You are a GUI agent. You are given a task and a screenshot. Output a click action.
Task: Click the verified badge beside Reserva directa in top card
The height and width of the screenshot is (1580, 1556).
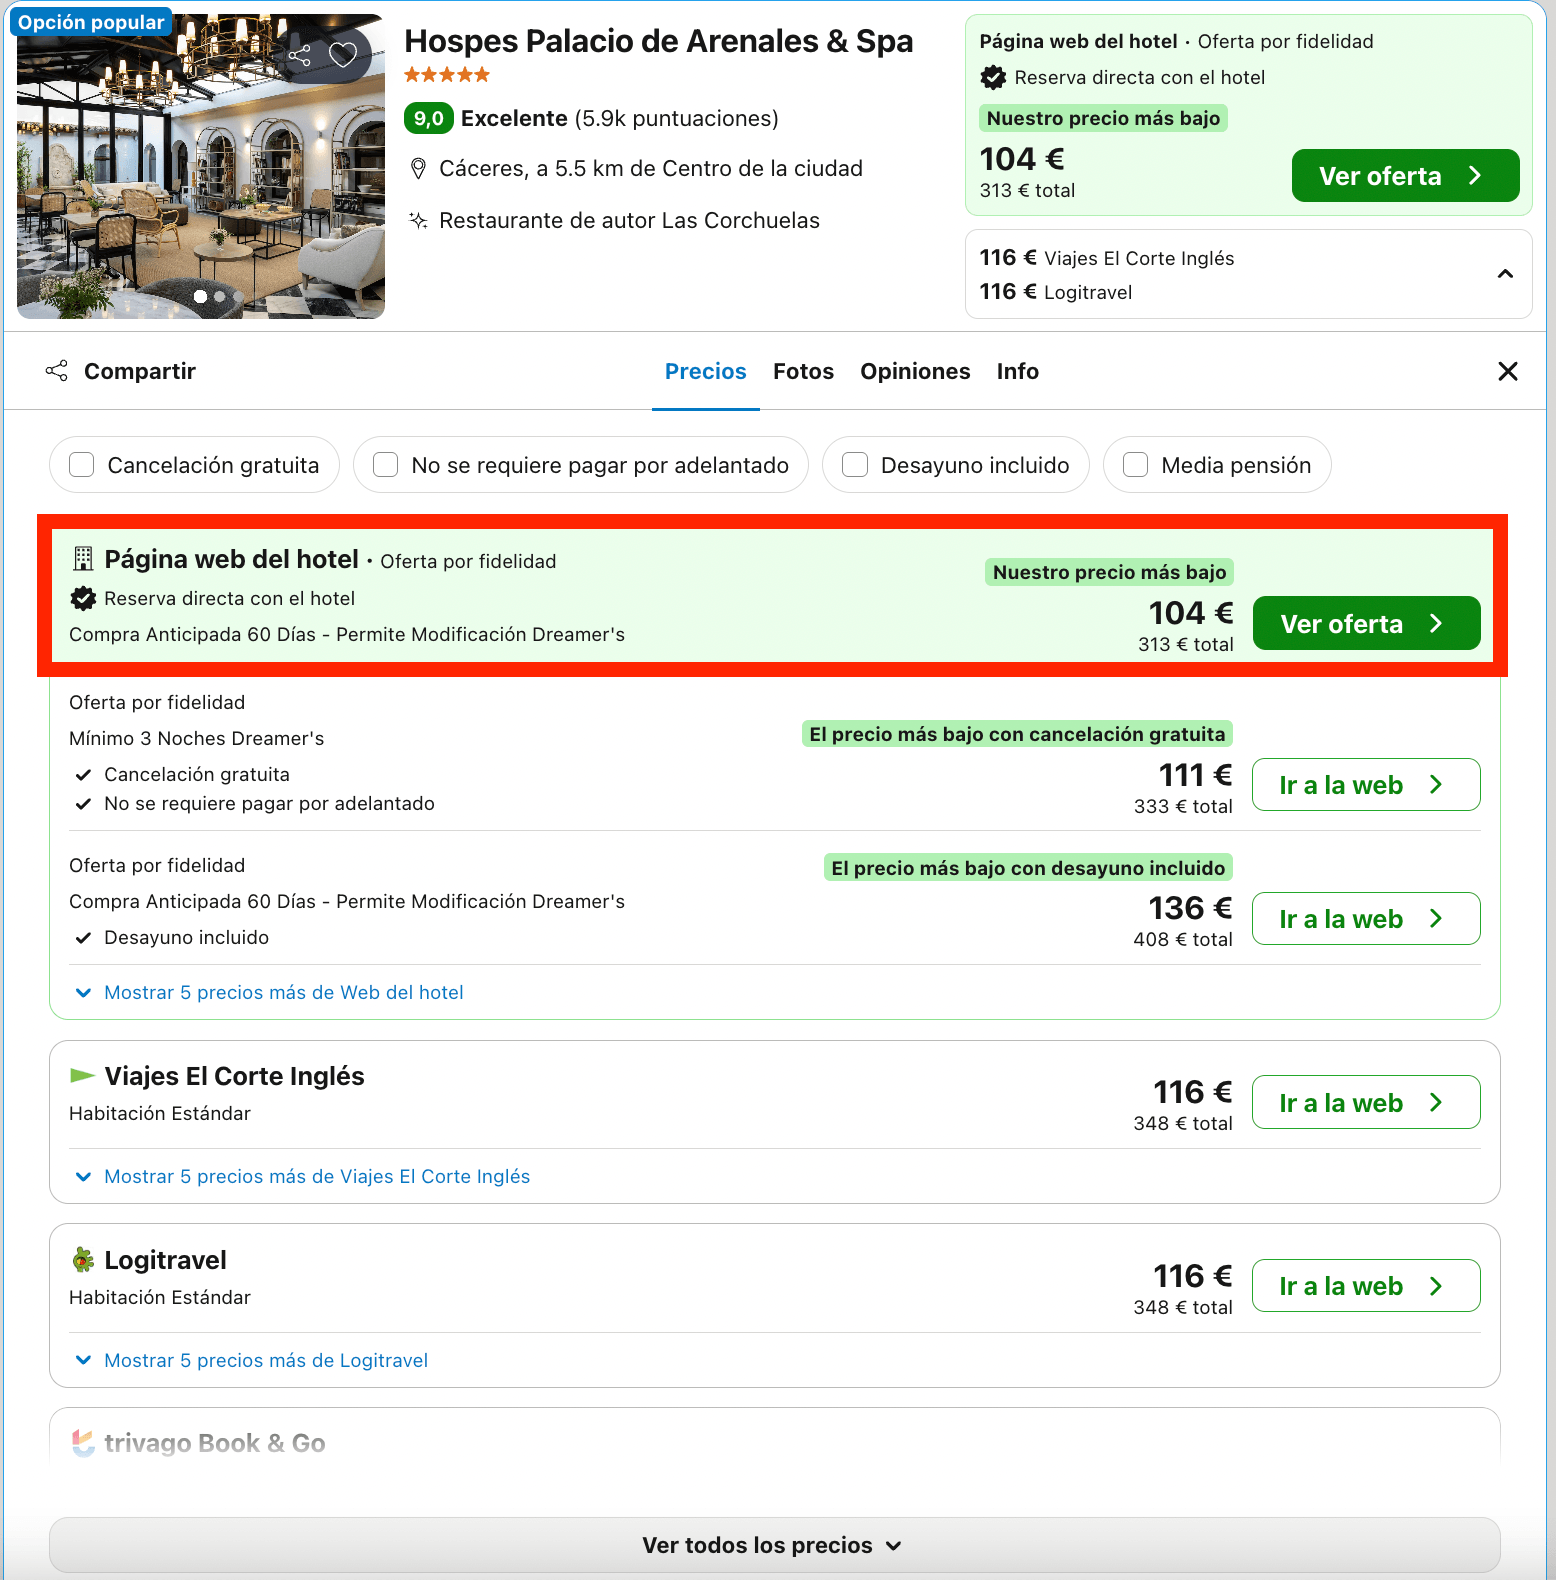click(x=993, y=77)
